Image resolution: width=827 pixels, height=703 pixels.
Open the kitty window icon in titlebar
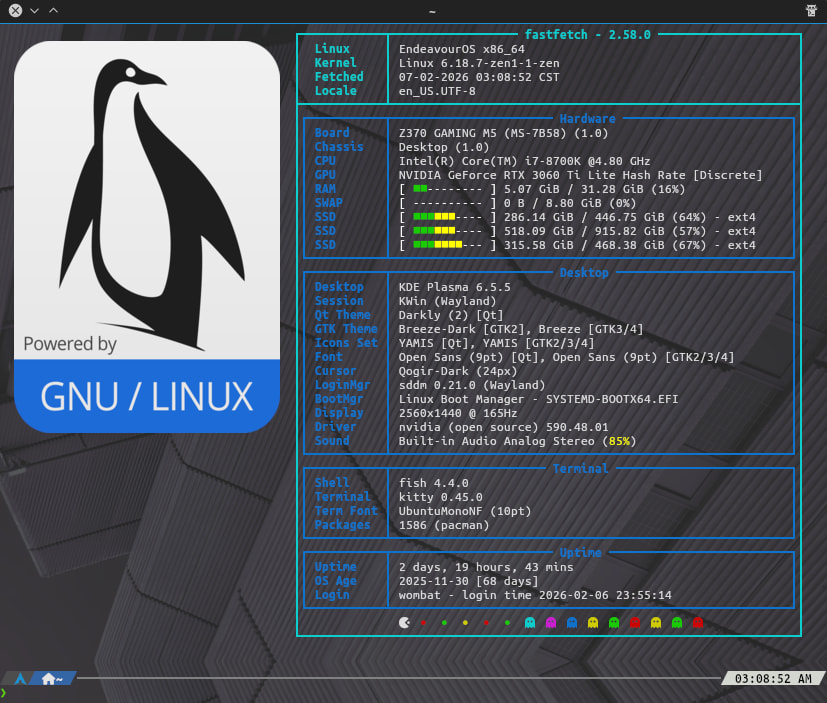pyautogui.click(x=811, y=10)
